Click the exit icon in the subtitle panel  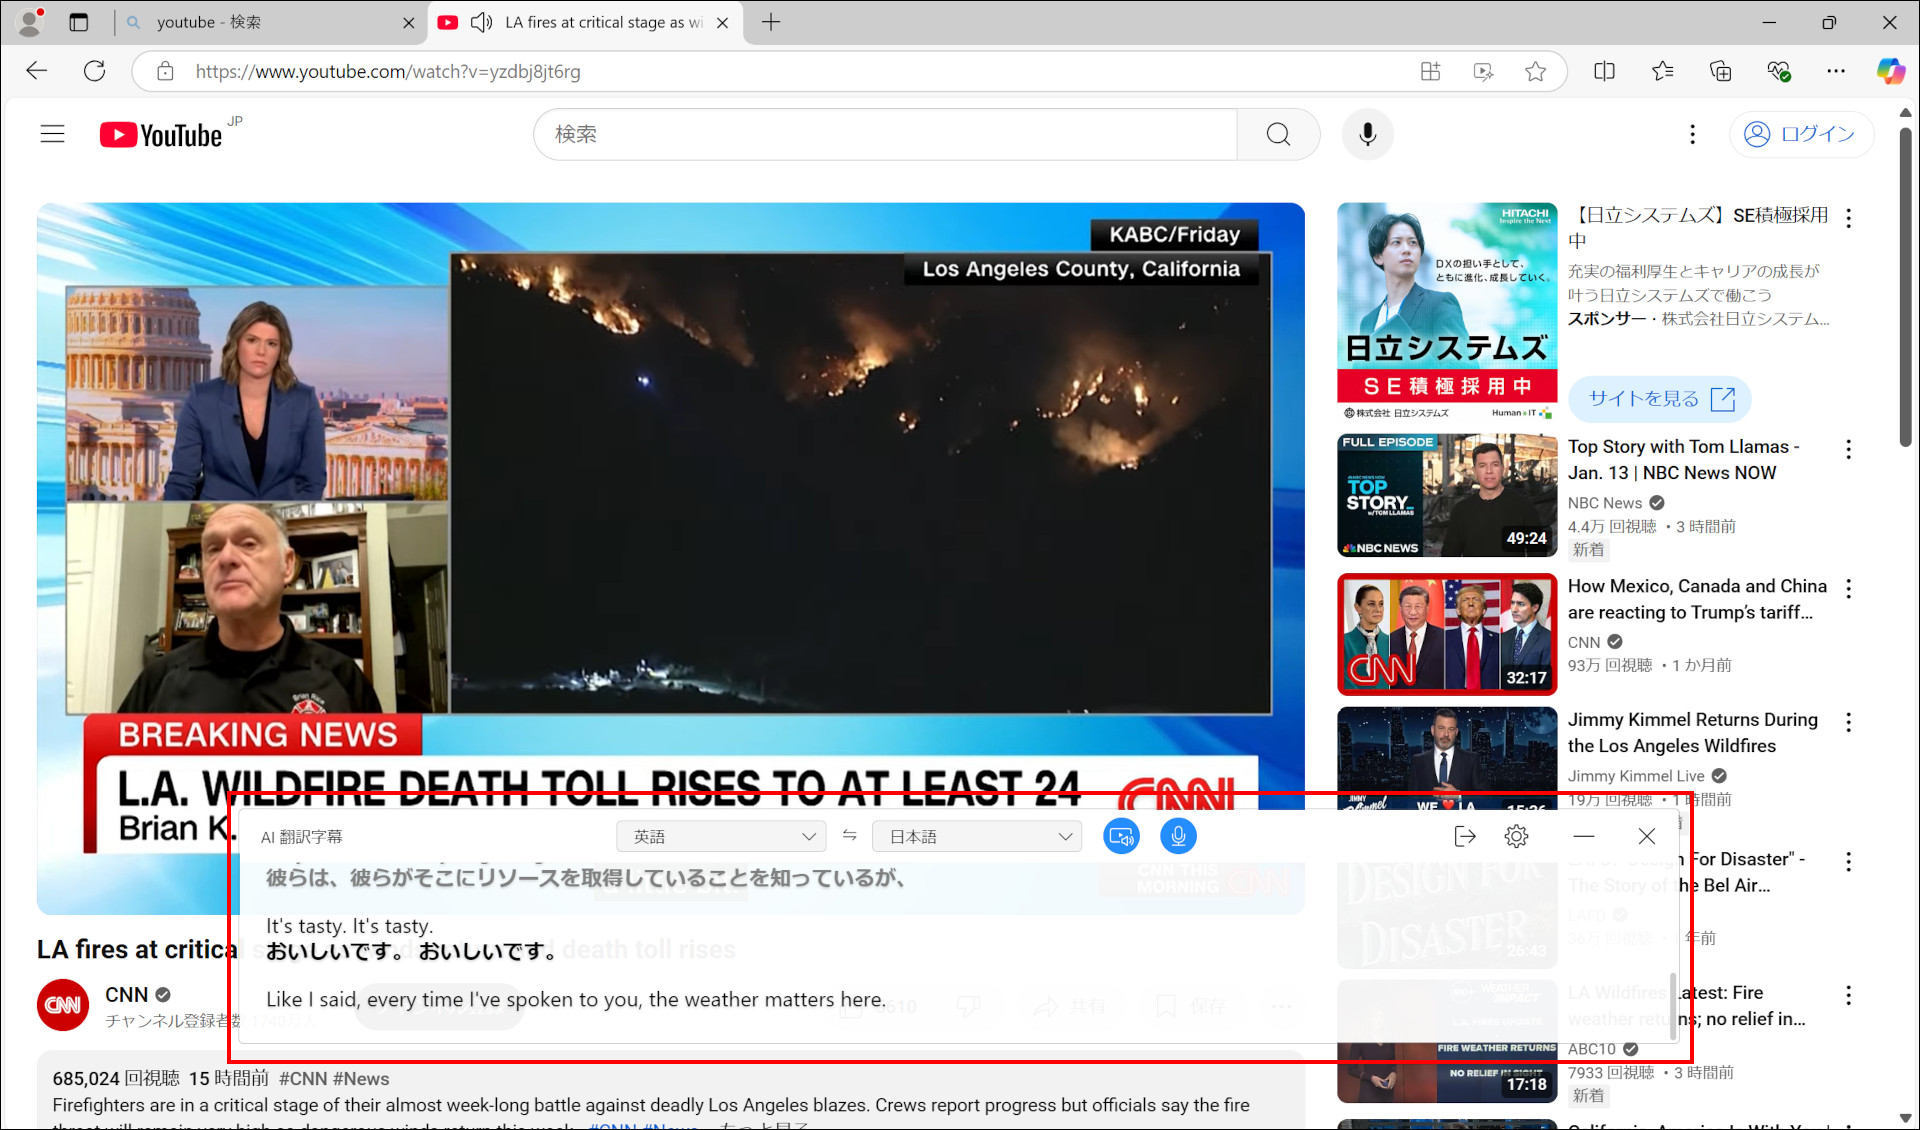1464,836
